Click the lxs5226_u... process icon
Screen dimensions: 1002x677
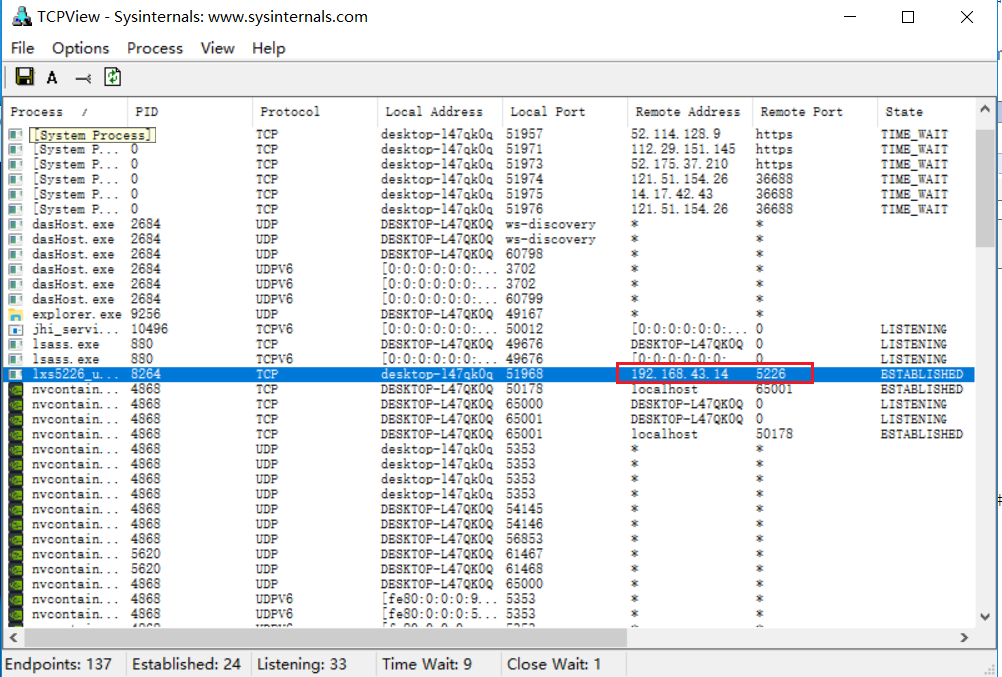[x=15, y=375]
